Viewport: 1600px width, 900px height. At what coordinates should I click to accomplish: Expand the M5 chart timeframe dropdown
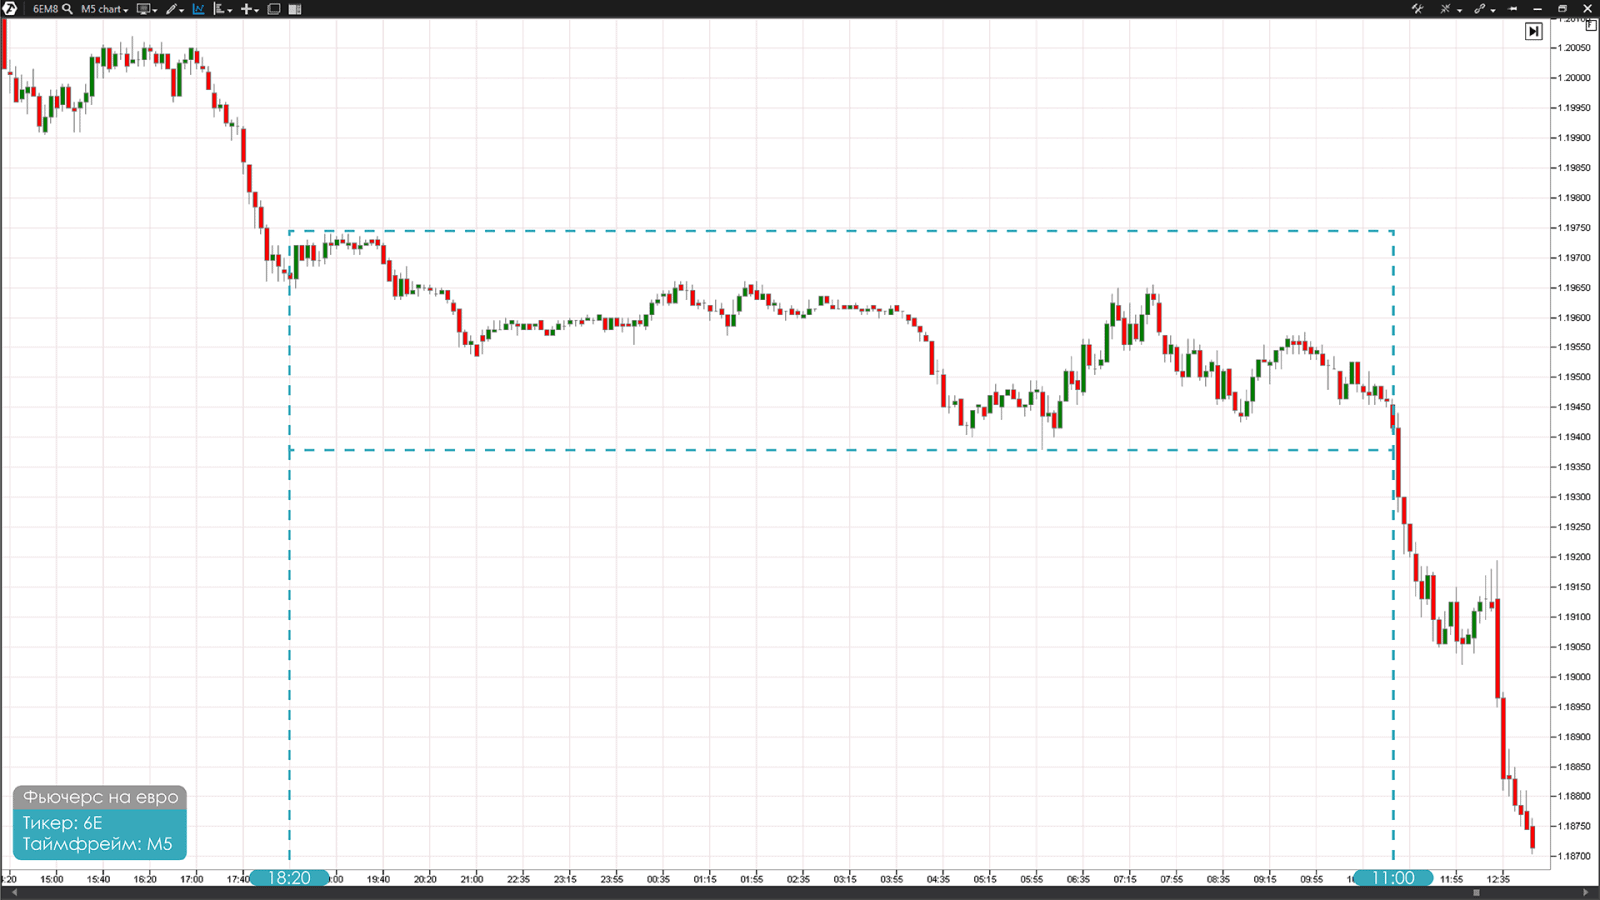[104, 9]
